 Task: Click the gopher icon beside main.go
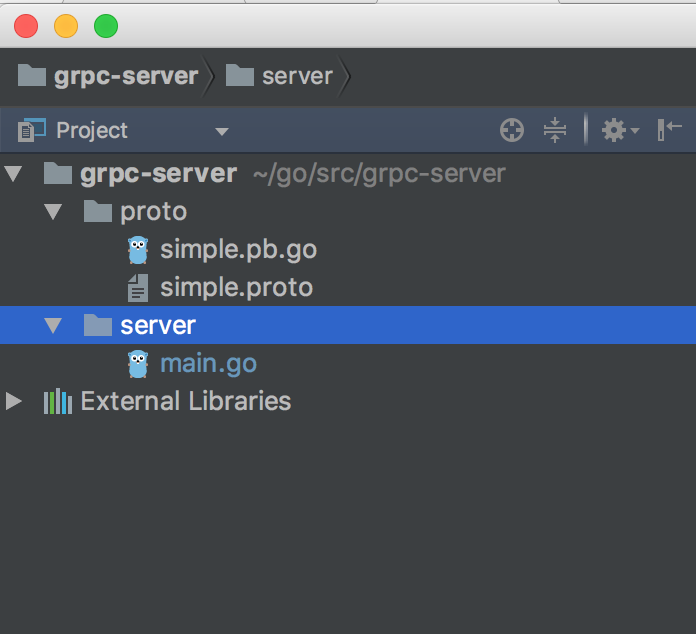point(138,364)
